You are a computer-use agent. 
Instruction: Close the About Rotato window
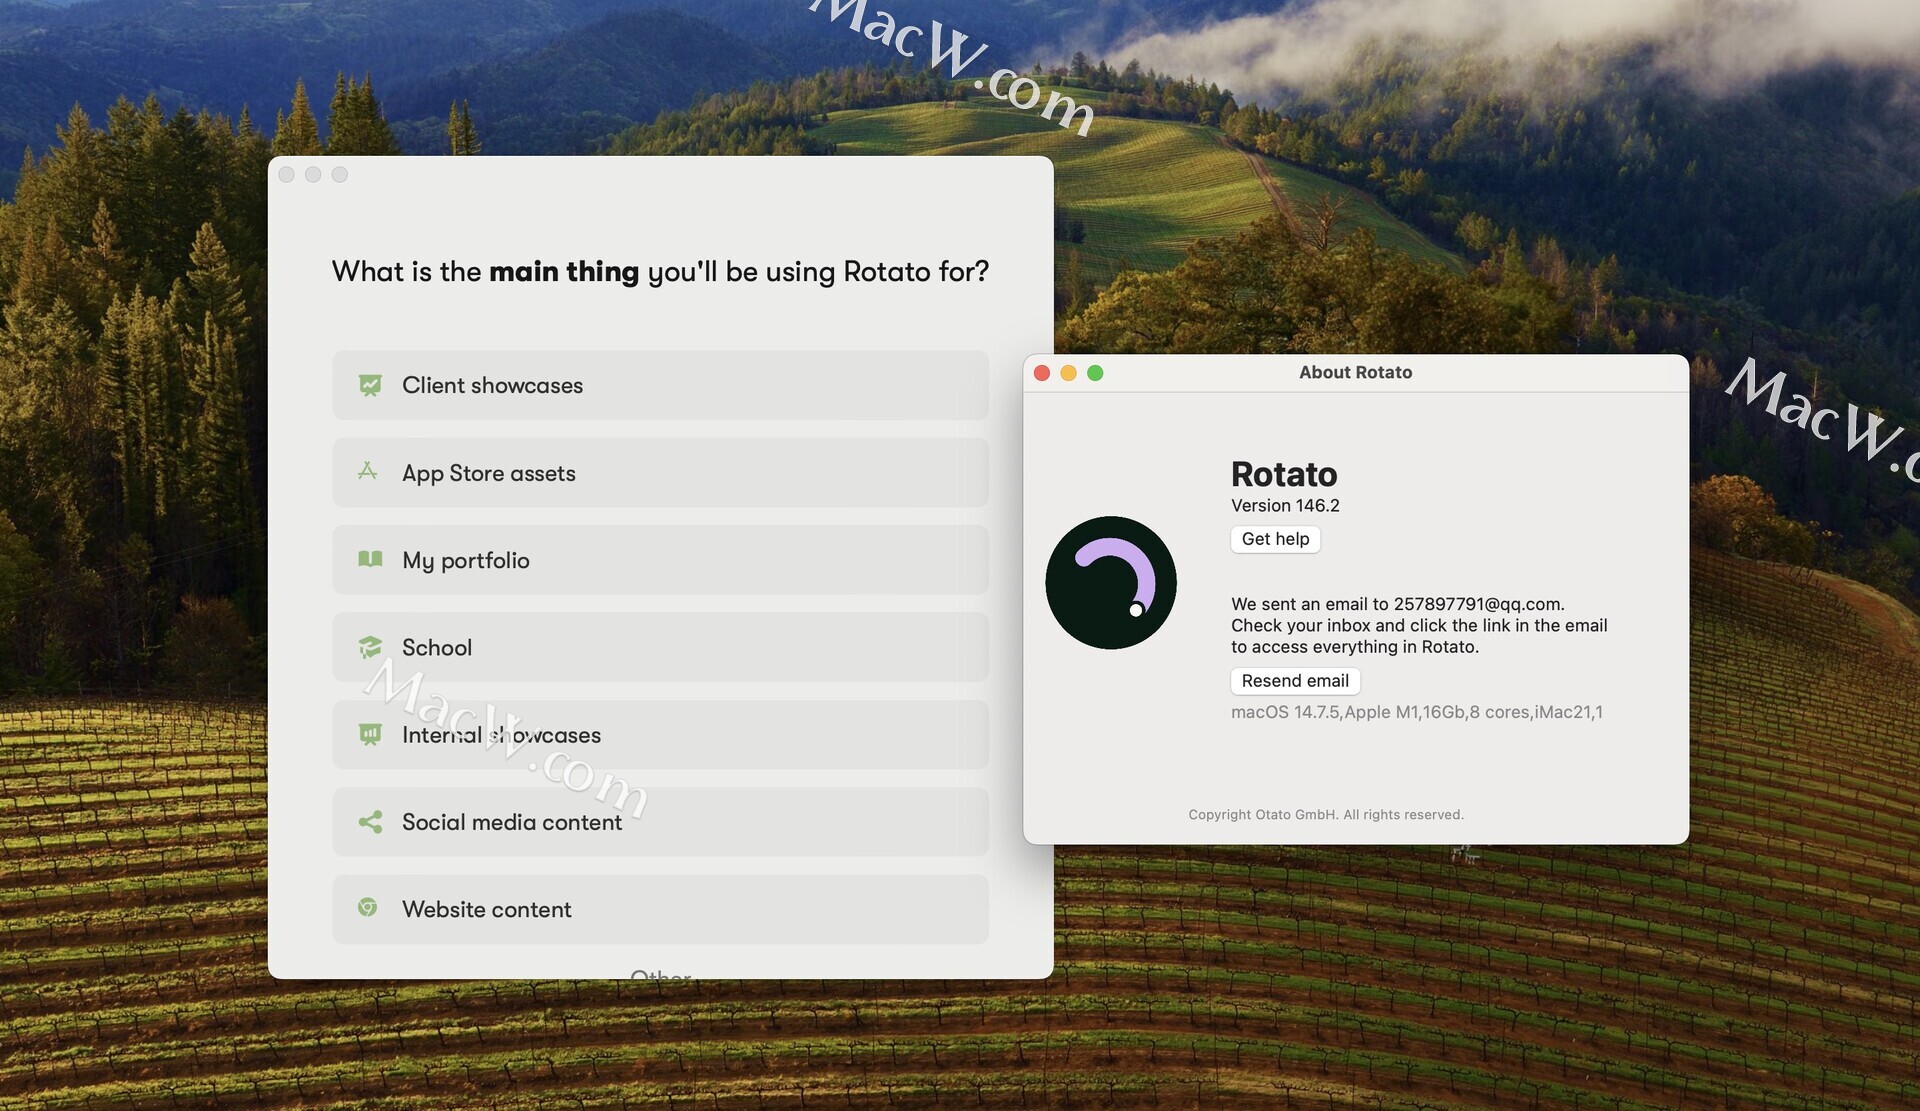(1041, 373)
